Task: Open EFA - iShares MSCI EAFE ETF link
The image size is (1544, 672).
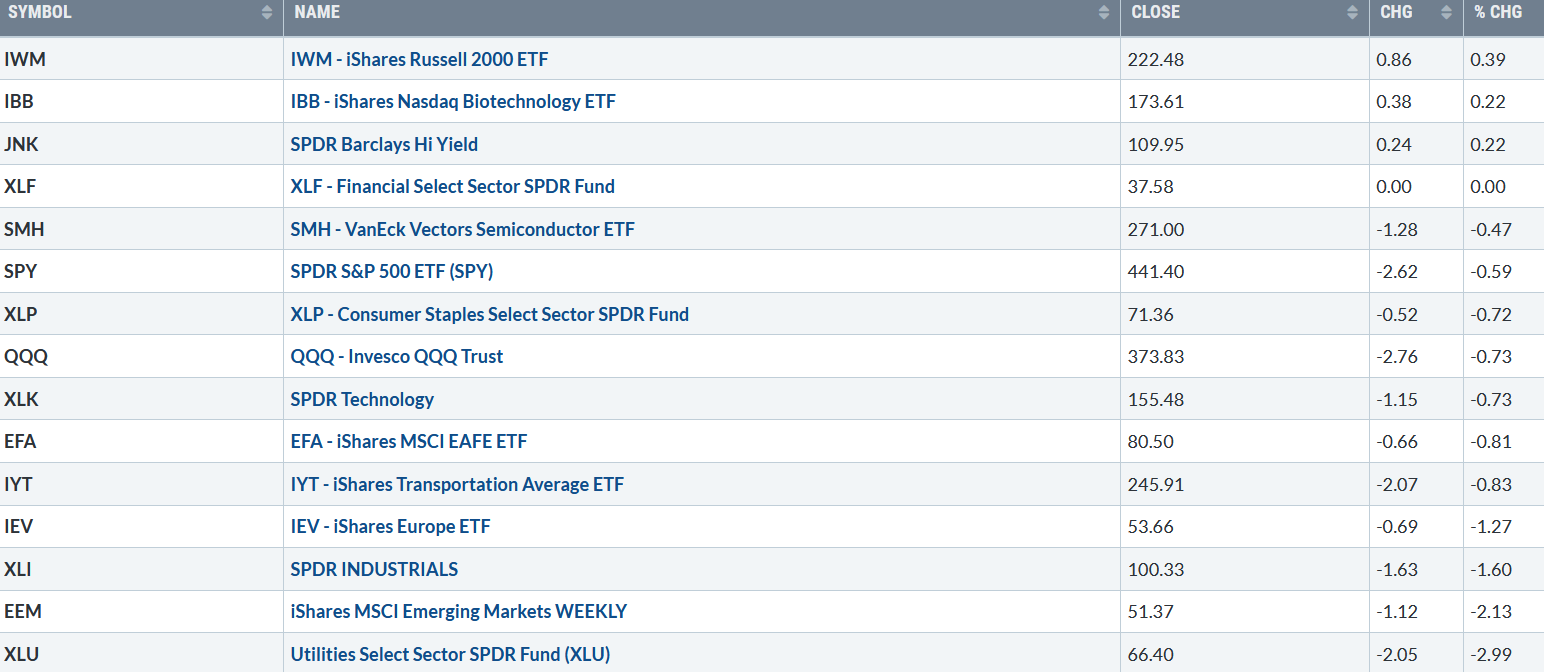Action: click(408, 442)
